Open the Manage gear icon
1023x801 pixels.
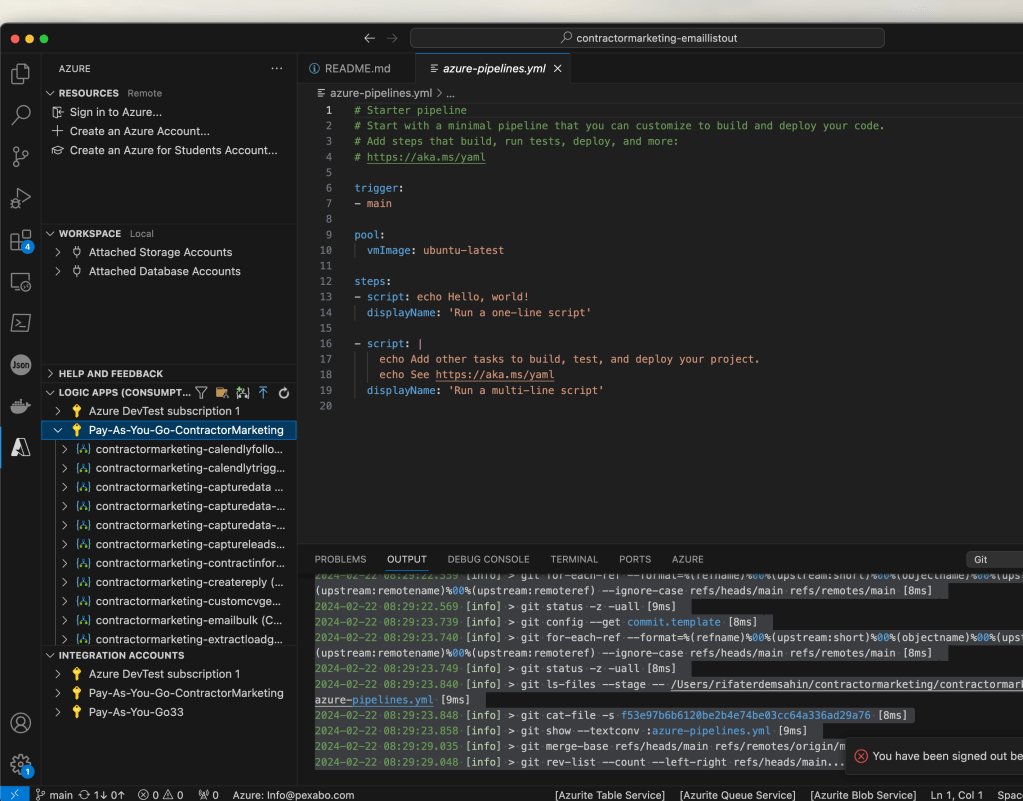coord(21,765)
